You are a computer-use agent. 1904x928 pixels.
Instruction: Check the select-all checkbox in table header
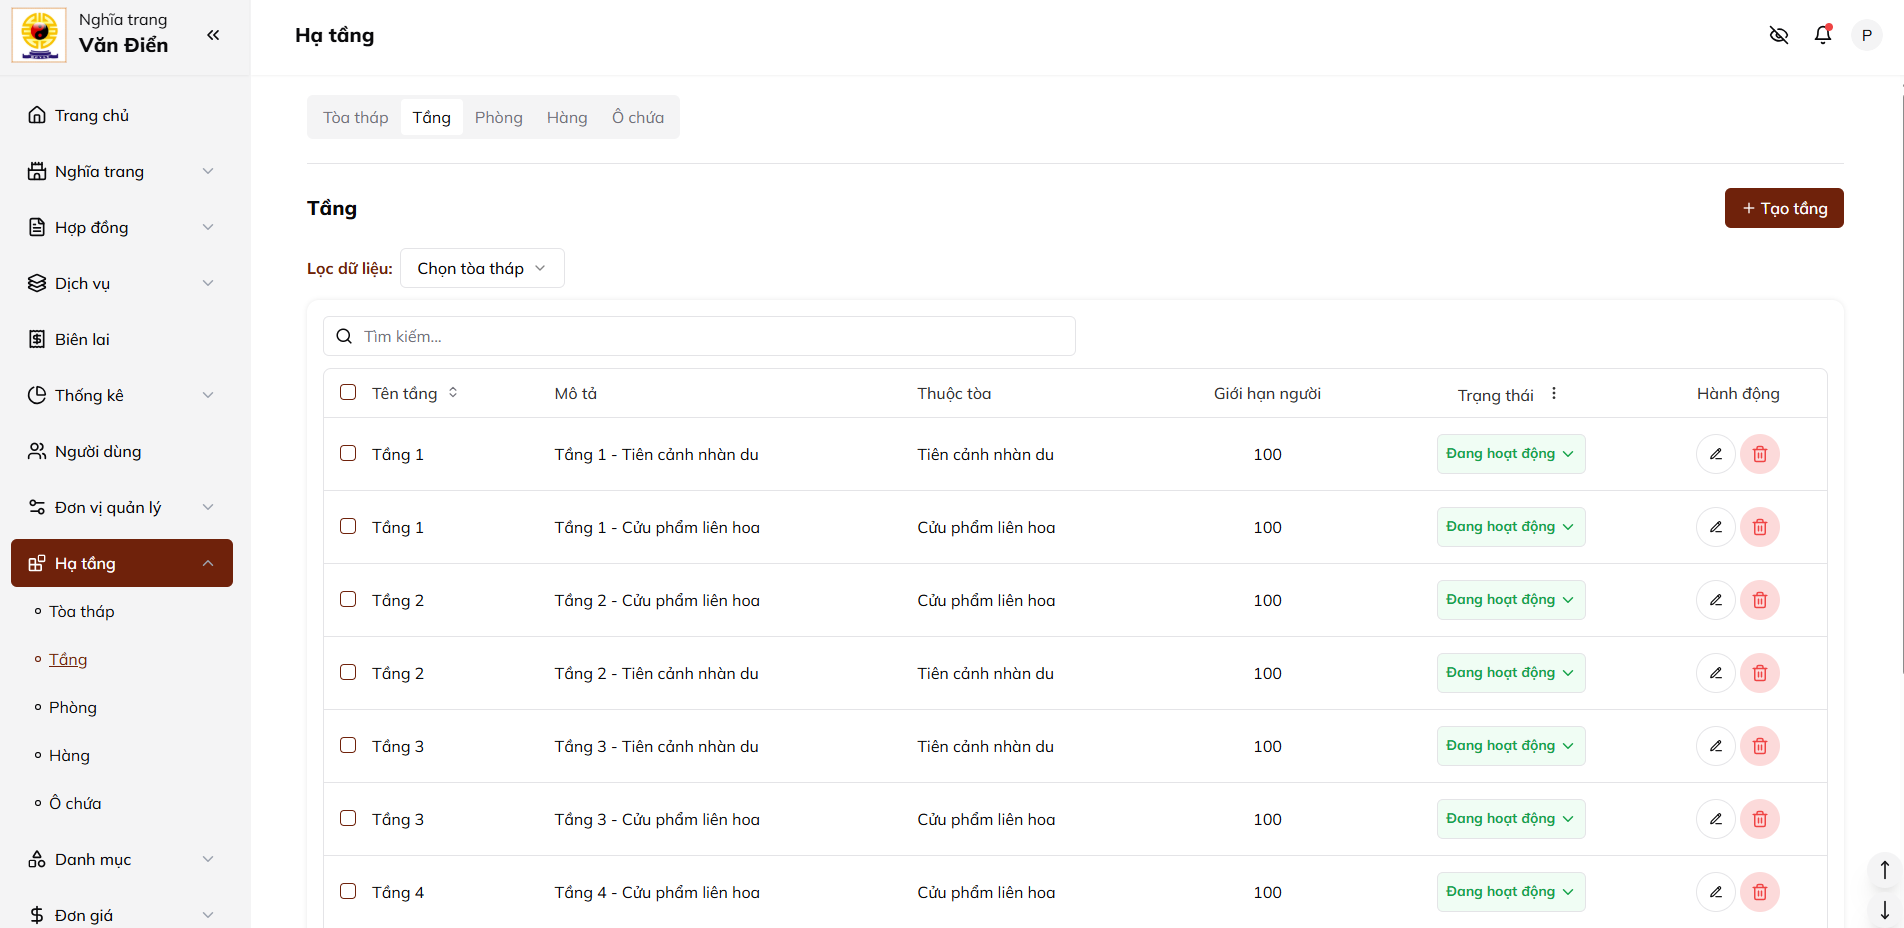tap(348, 392)
